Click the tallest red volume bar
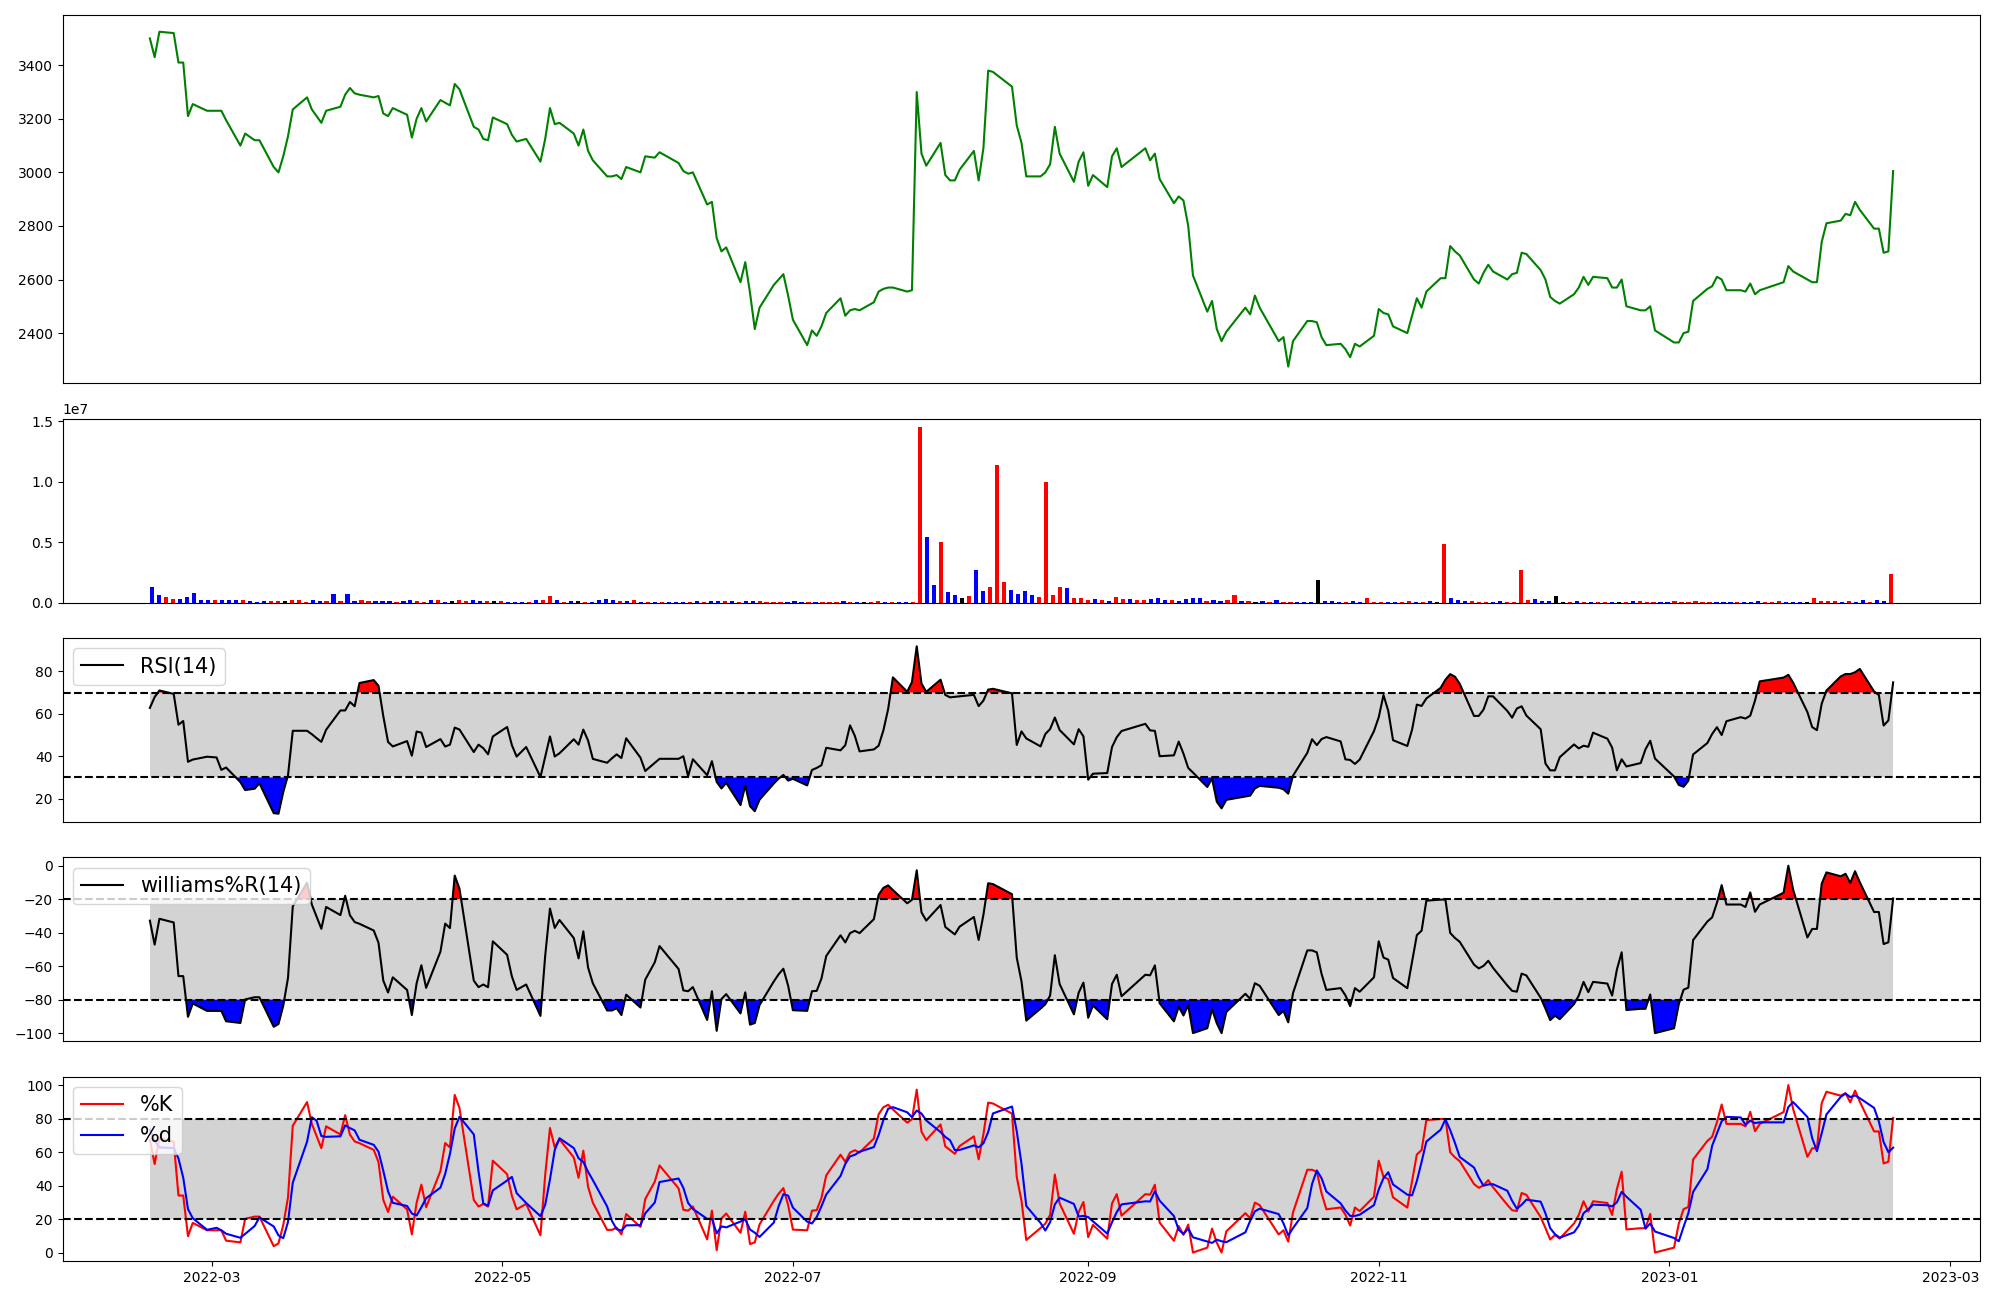2000x1300 pixels. point(920,515)
